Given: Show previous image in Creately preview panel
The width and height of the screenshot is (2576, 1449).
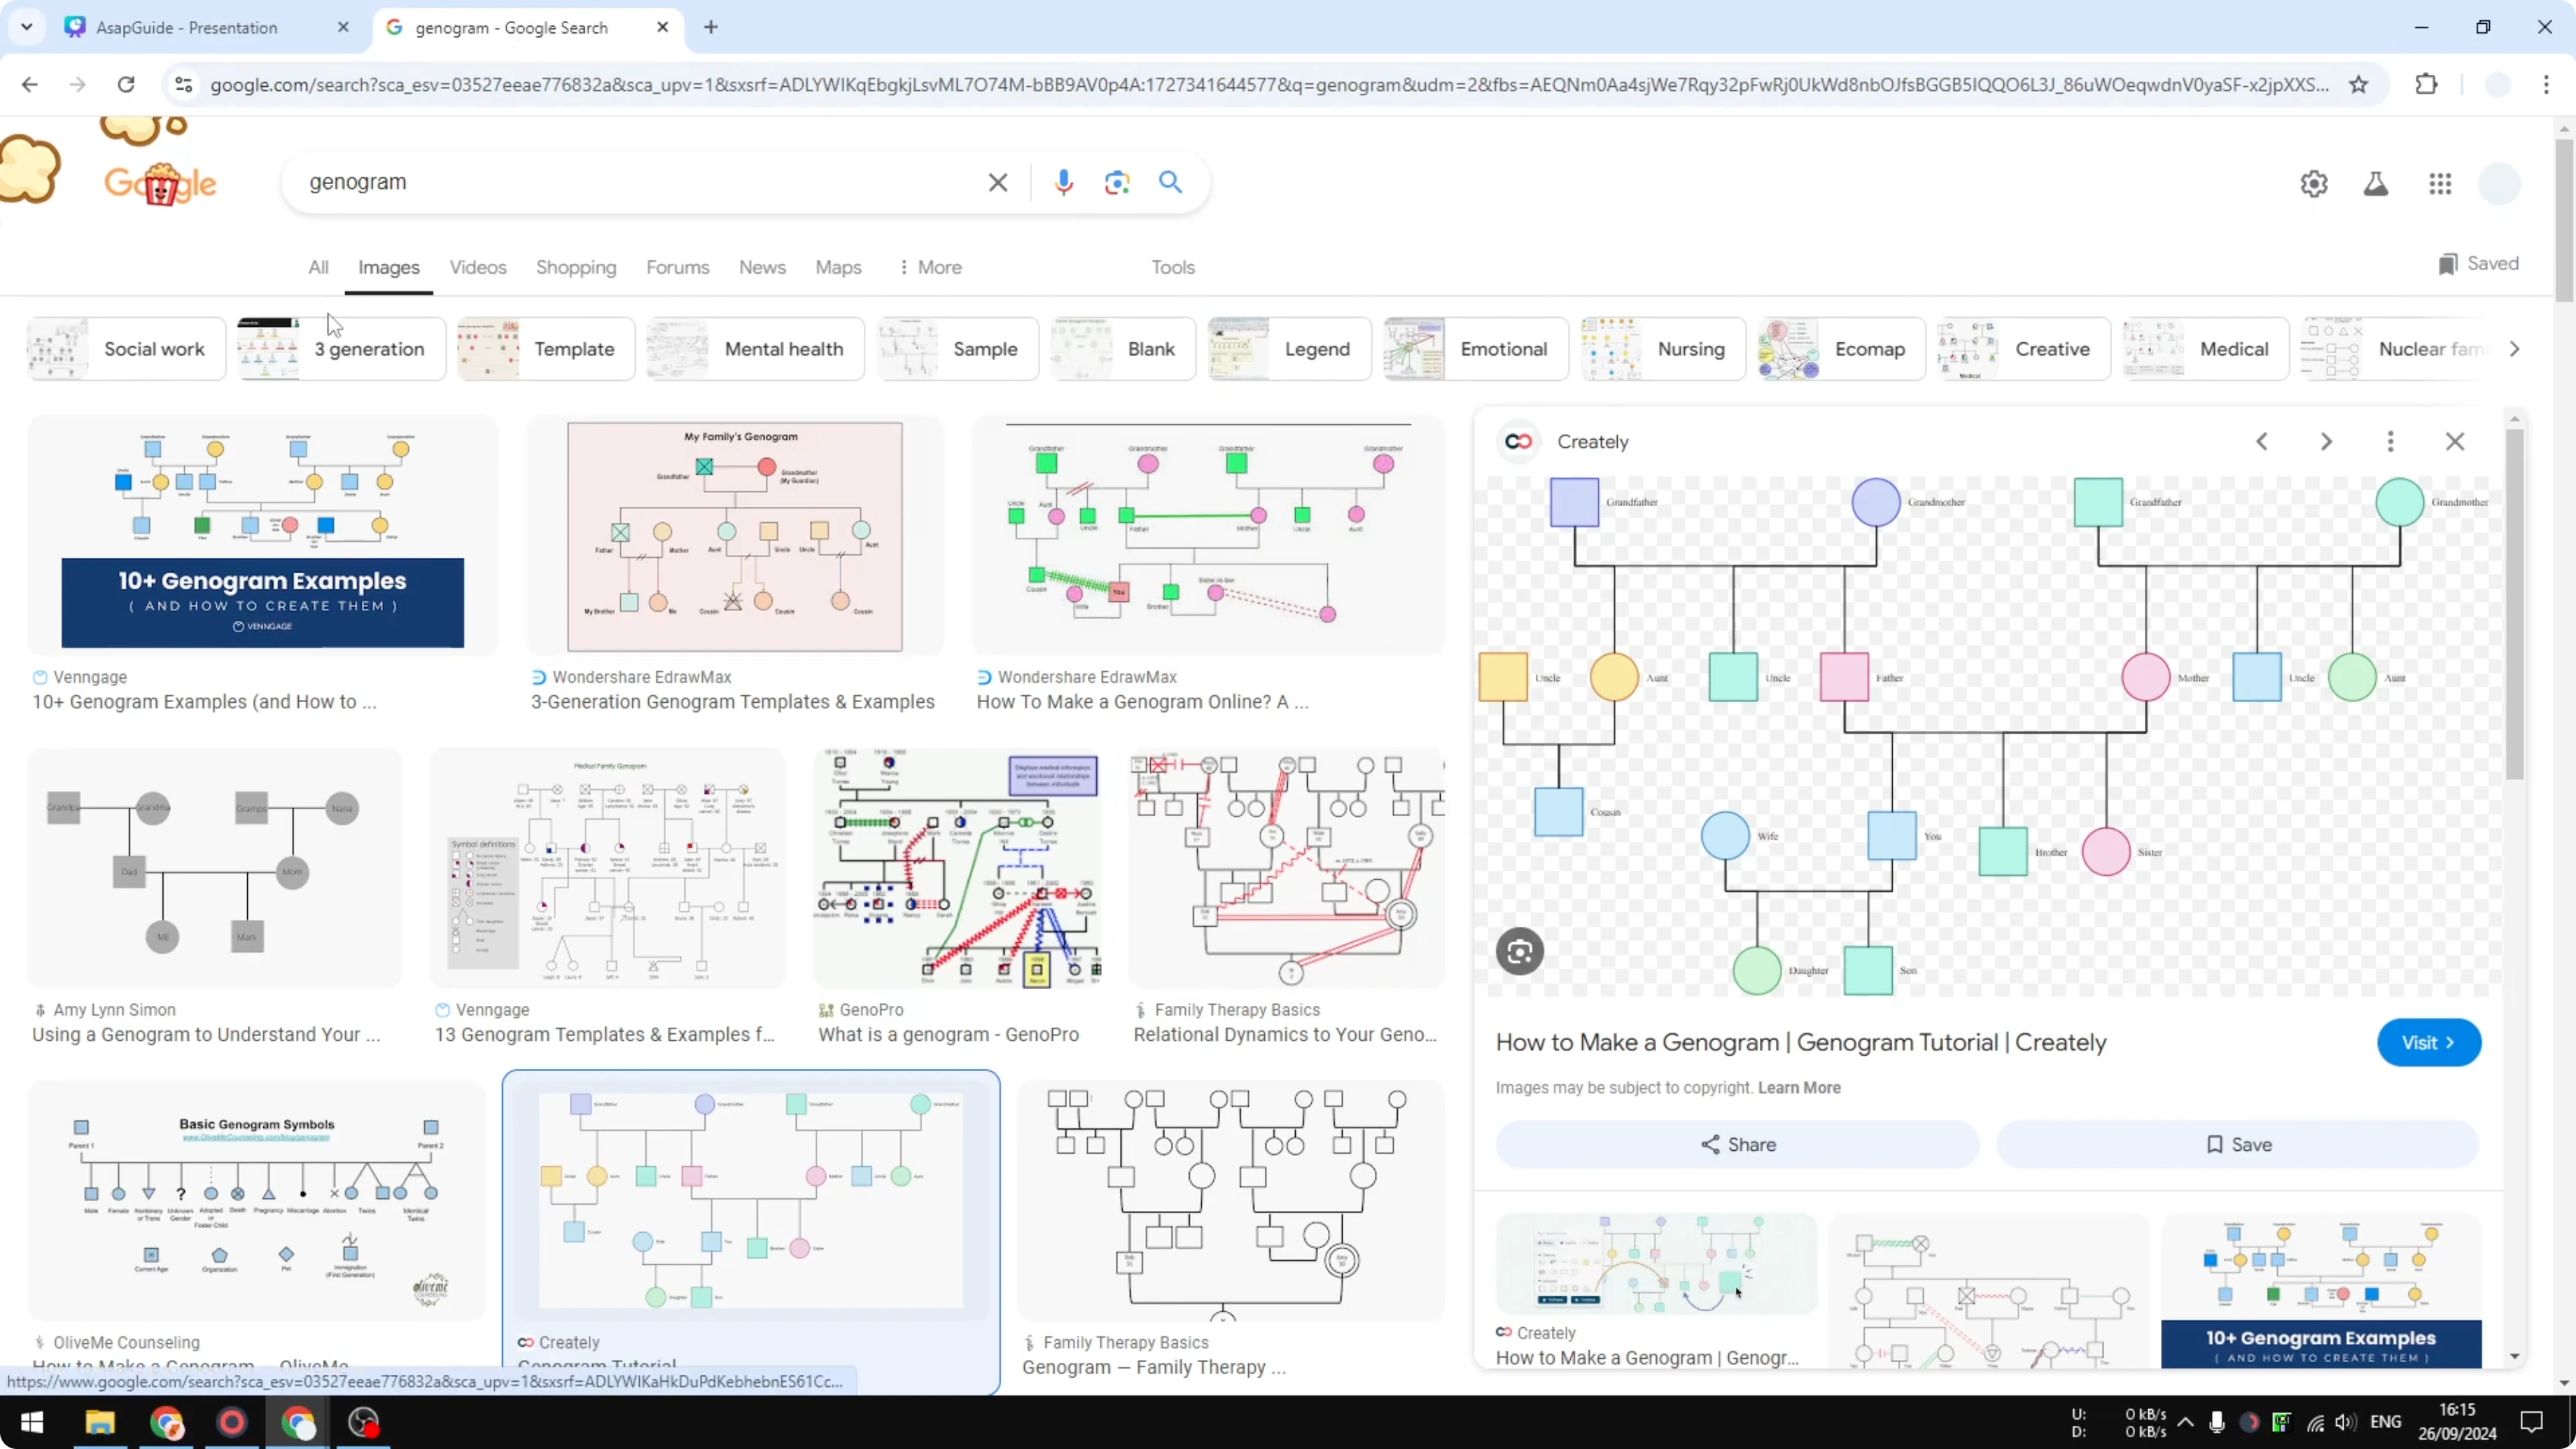Looking at the screenshot, I should point(2261,442).
